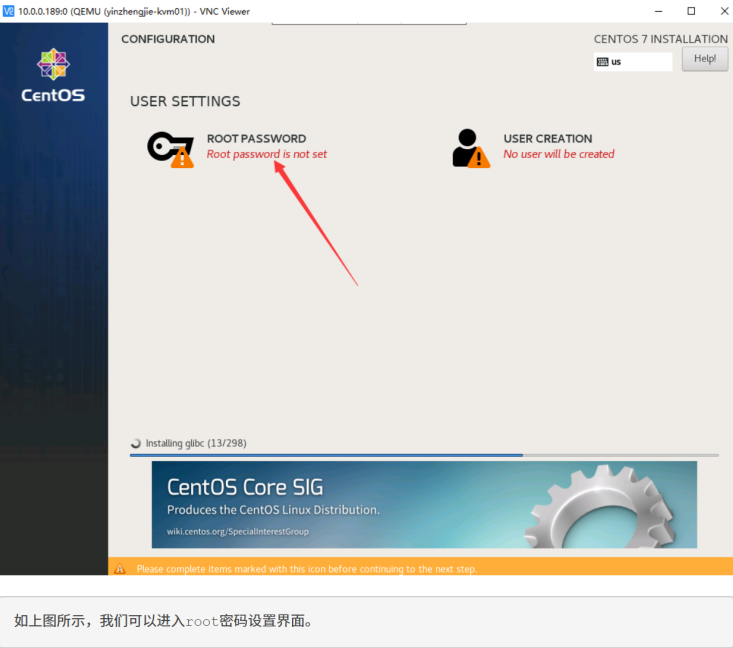
Task: Click the warning triangle in orange bar
Action: coord(120,569)
